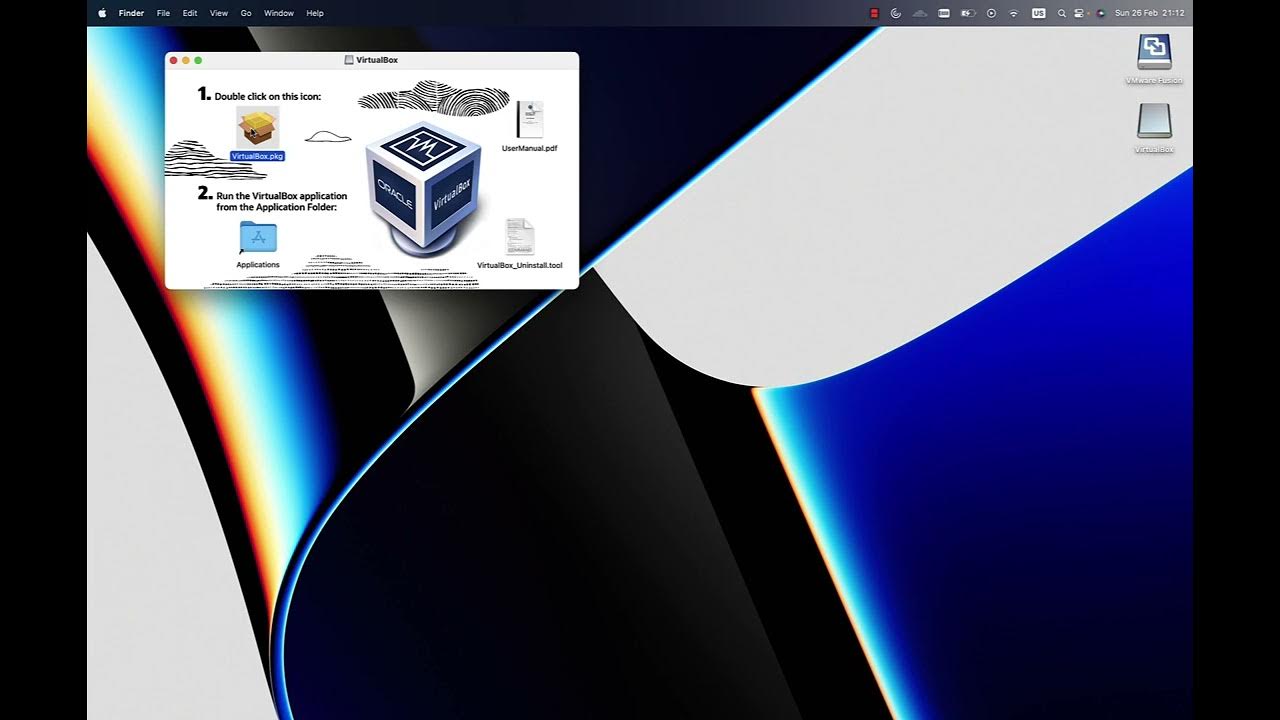Open the File menu
Screen dimensions: 1280x720
163,13
